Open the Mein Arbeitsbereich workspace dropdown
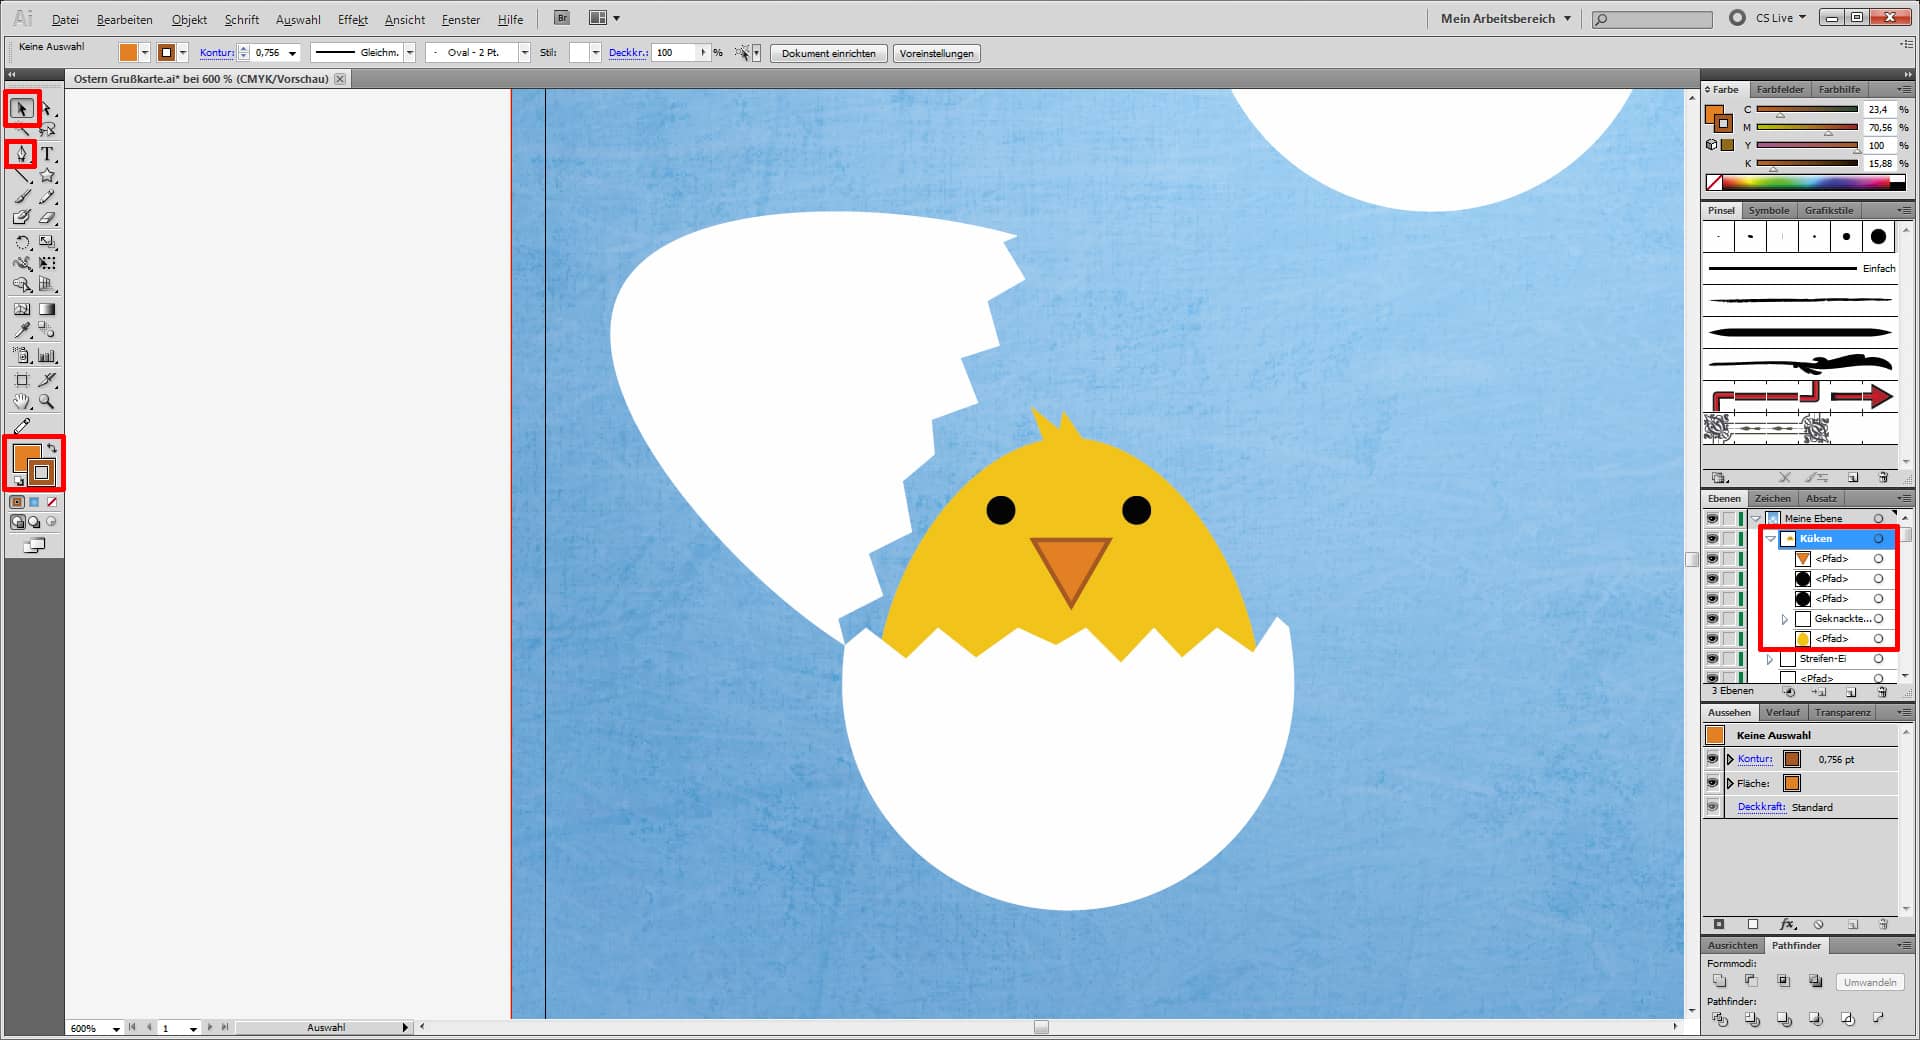Image resolution: width=1920 pixels, height=1040 pixels. (x=1505, y=18)
